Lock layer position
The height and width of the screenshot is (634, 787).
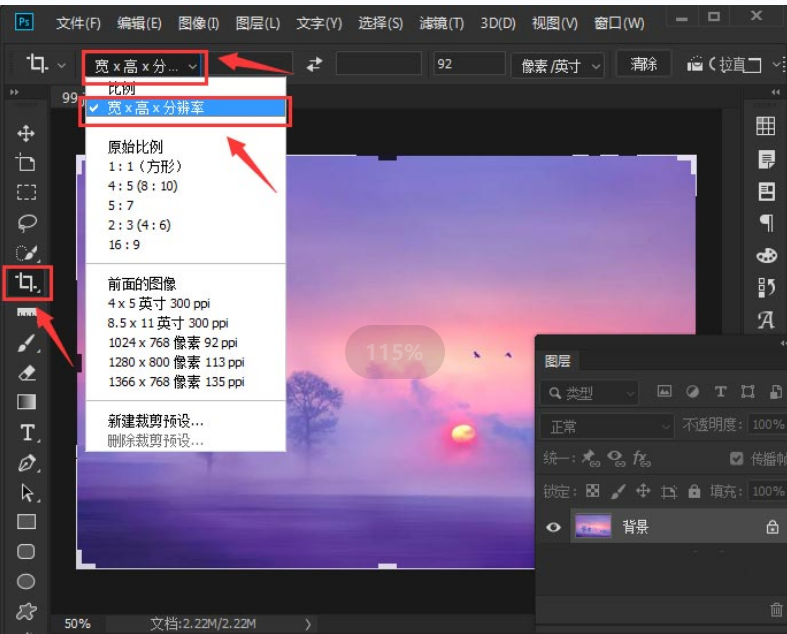pos(643,490)
